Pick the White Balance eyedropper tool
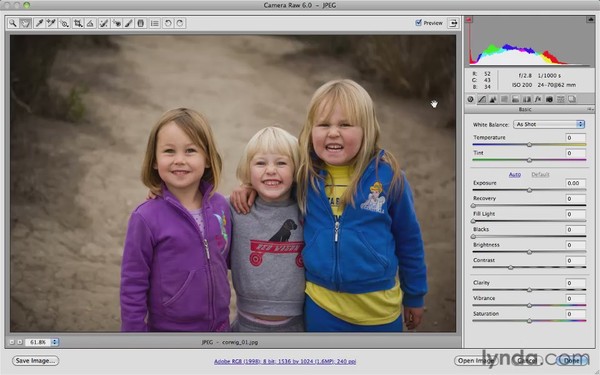Viewport: 600px width, 375px height. coord(39,23)
